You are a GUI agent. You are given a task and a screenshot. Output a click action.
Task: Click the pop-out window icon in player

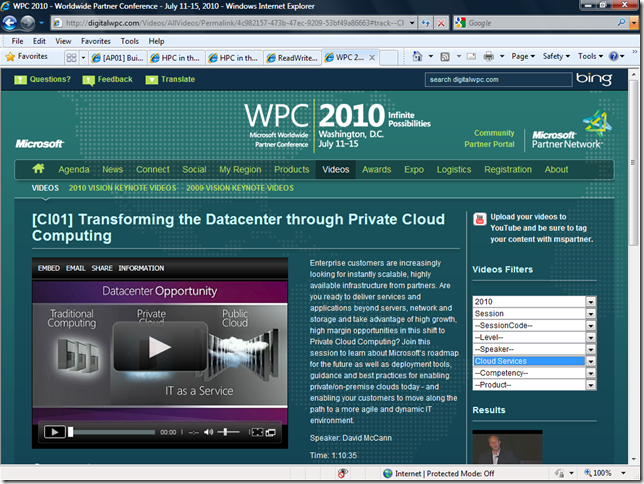(270, 432)
